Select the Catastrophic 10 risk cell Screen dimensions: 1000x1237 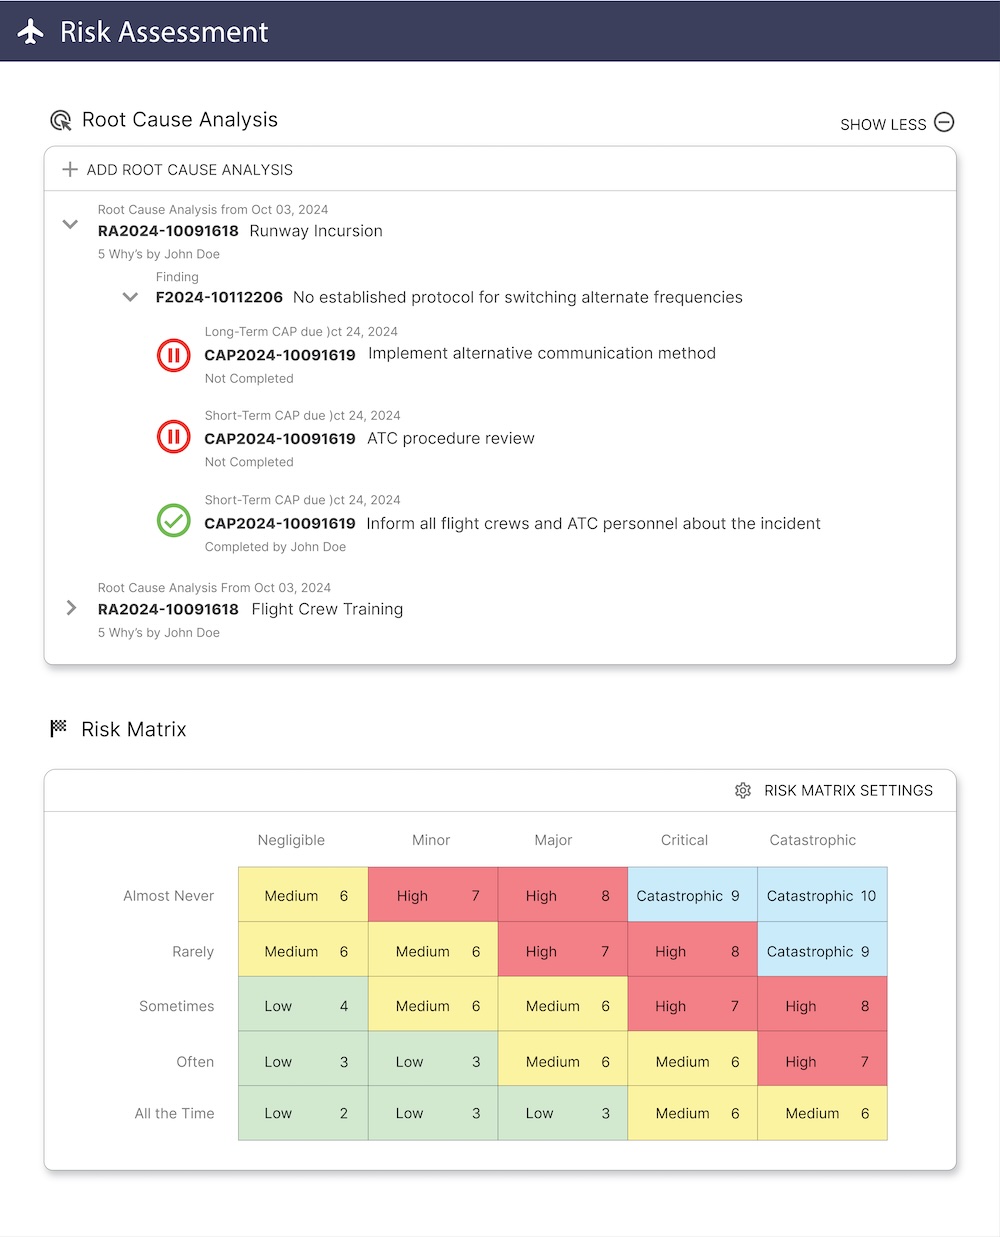point(822,894)
